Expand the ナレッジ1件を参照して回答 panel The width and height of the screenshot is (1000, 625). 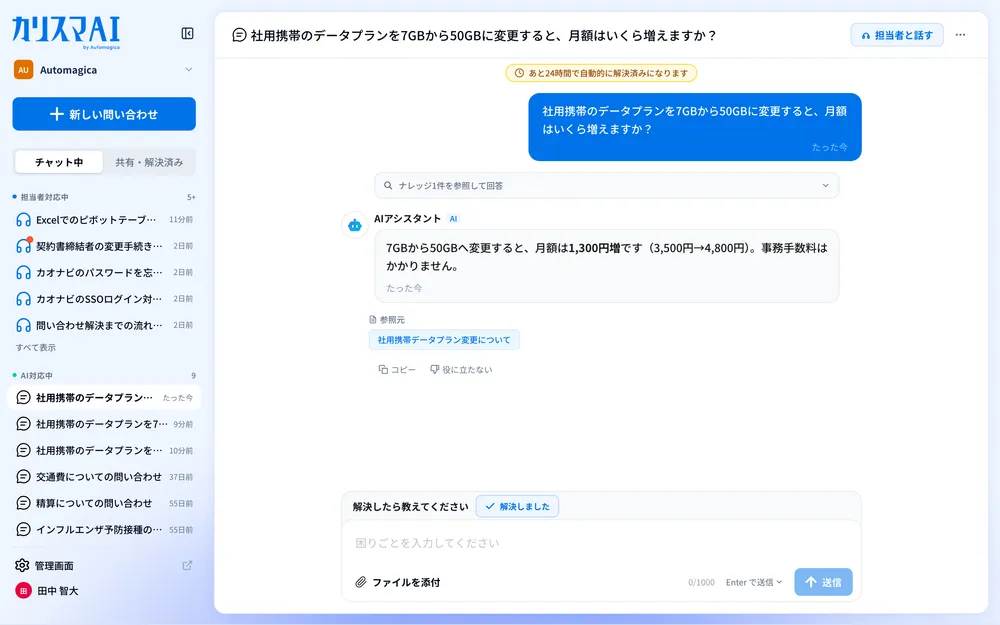[x=606, y=186]
